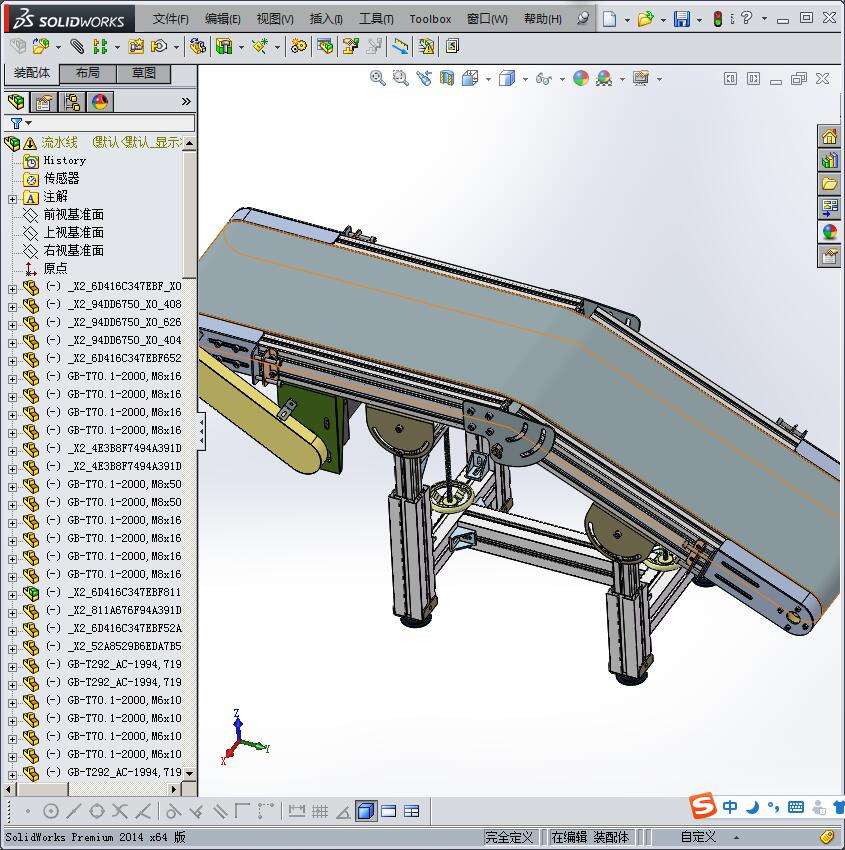Open the Appearances color ball in task pane

(x=829, y=232)
